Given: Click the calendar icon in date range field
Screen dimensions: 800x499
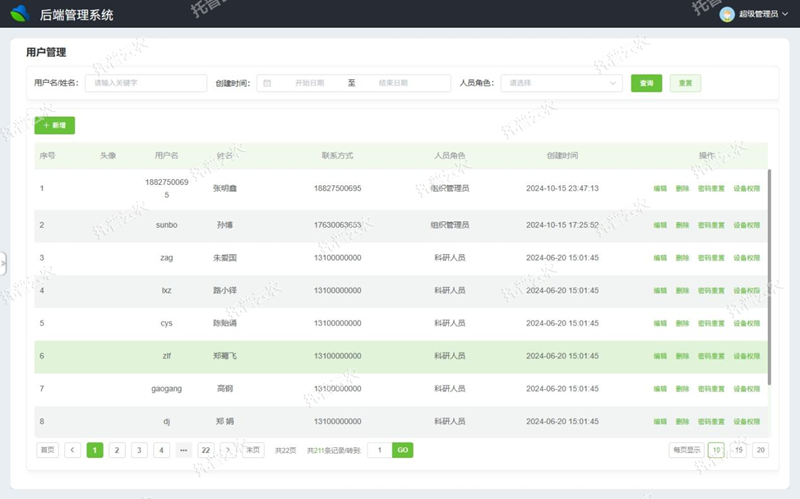Looking at the screenshot, I should pyautogui.click(x=267, y=83).
